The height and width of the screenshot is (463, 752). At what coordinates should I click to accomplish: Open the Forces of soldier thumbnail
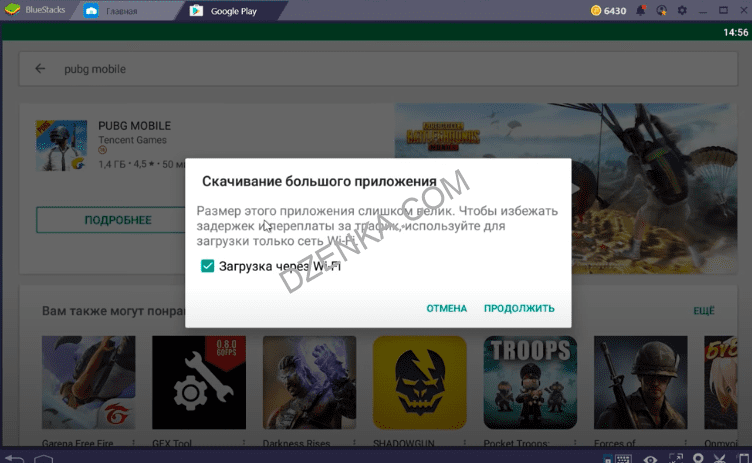(640, 382)
